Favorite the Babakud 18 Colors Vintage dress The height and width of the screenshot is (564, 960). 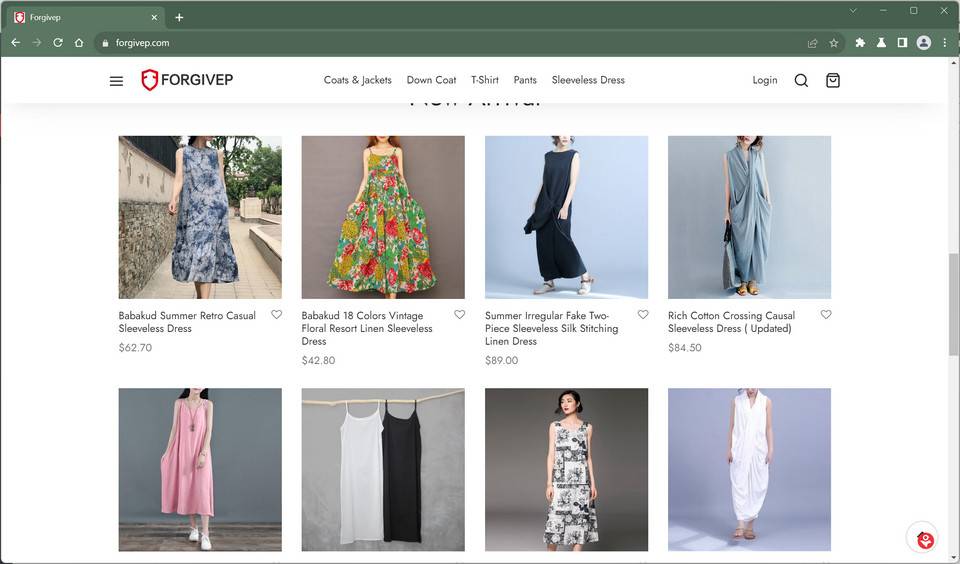click(x=460, y=315)
